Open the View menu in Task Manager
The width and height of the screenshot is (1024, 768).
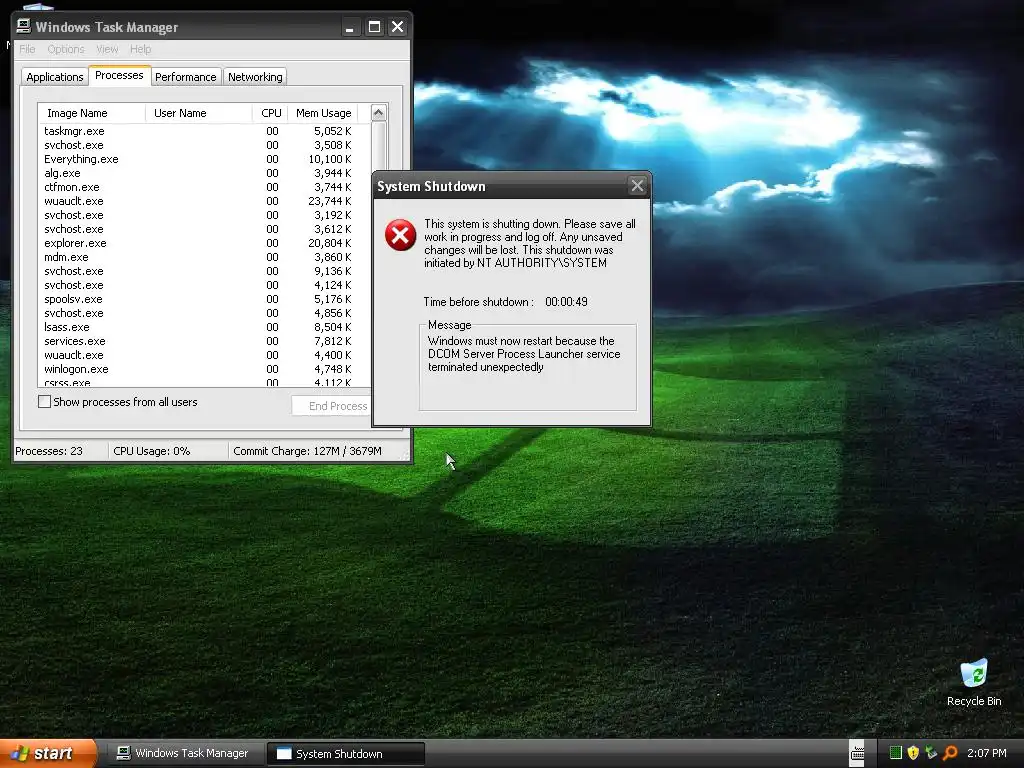point(107,49)
